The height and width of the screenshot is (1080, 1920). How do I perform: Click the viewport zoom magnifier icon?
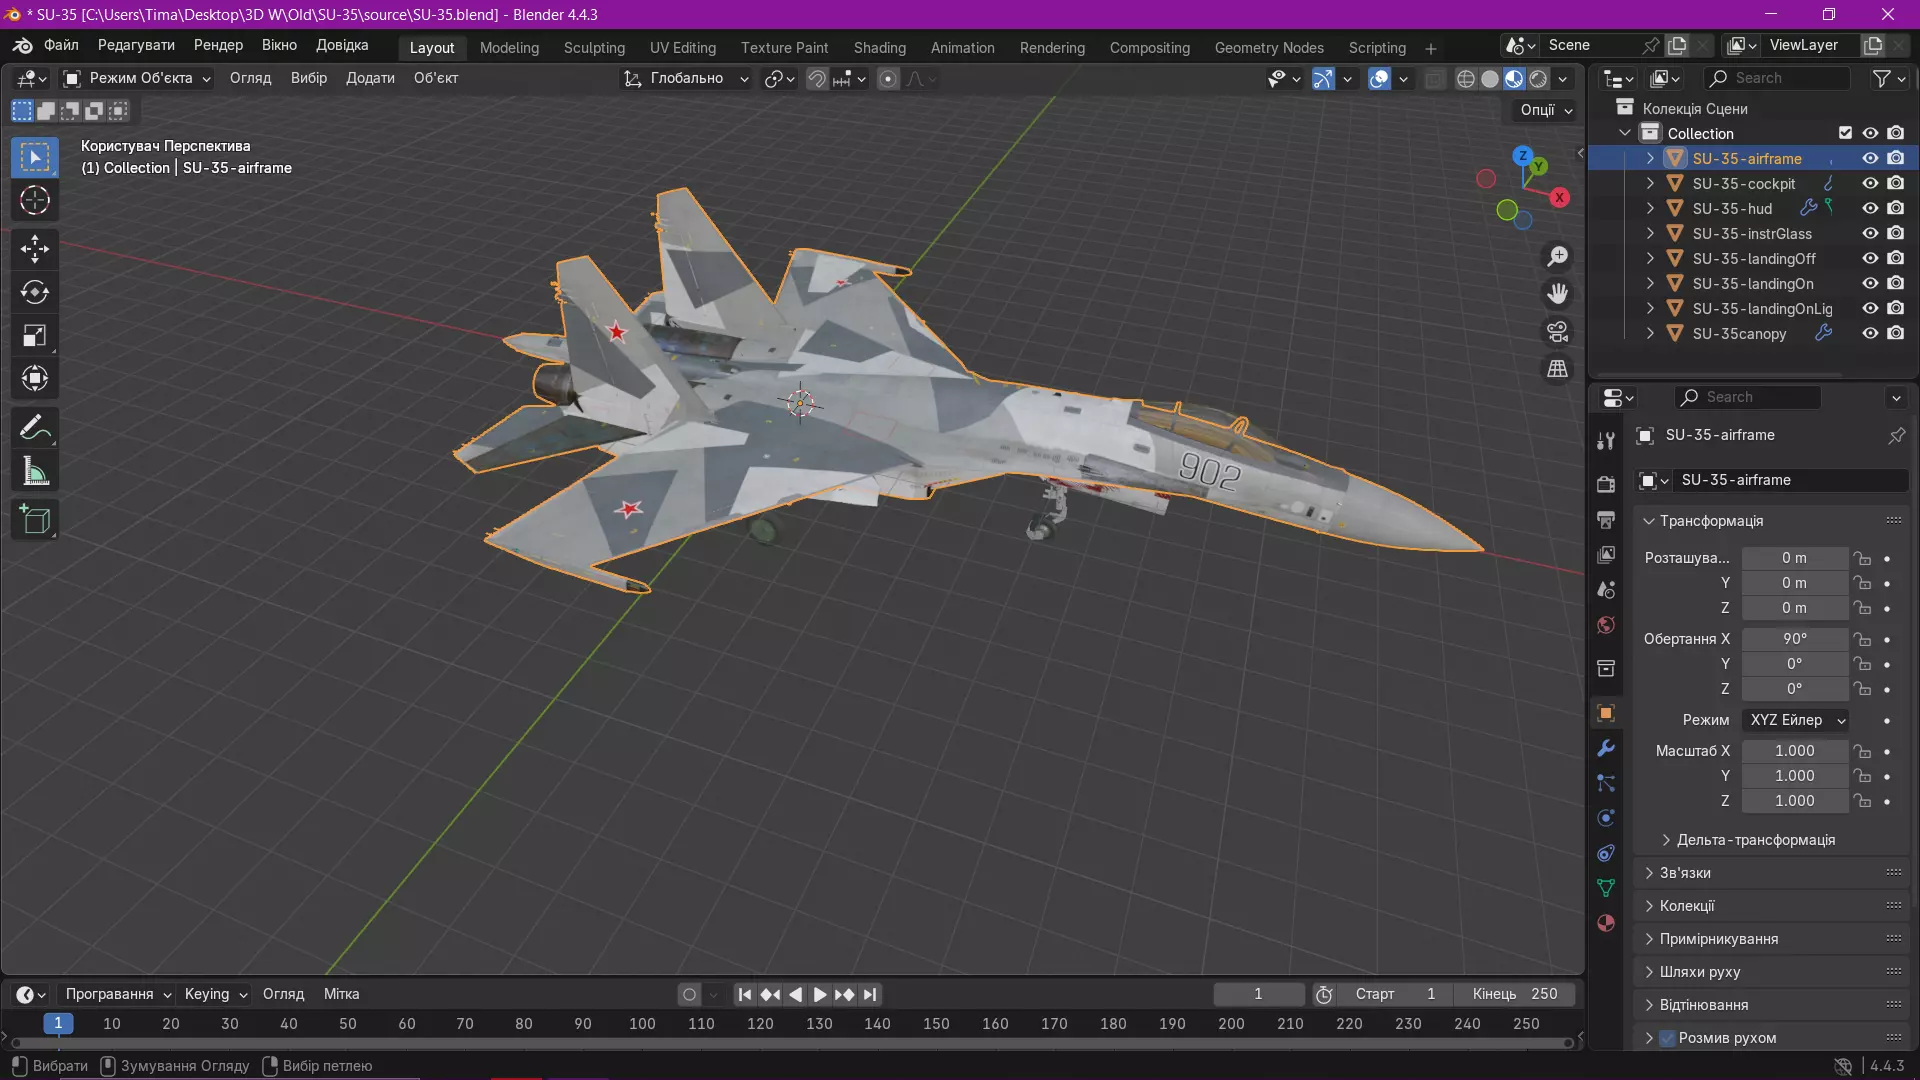pyautogui.click(x=1558, y=257)
